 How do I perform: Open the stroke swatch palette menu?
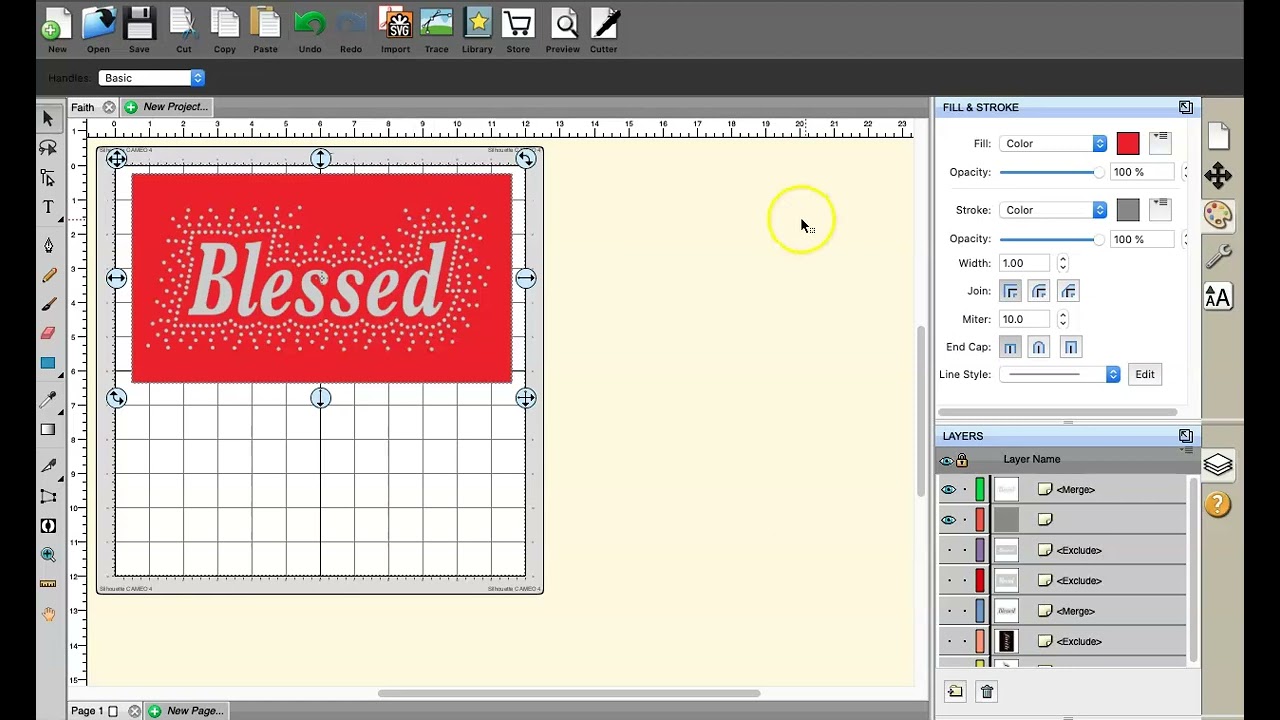click(1160, 209)
